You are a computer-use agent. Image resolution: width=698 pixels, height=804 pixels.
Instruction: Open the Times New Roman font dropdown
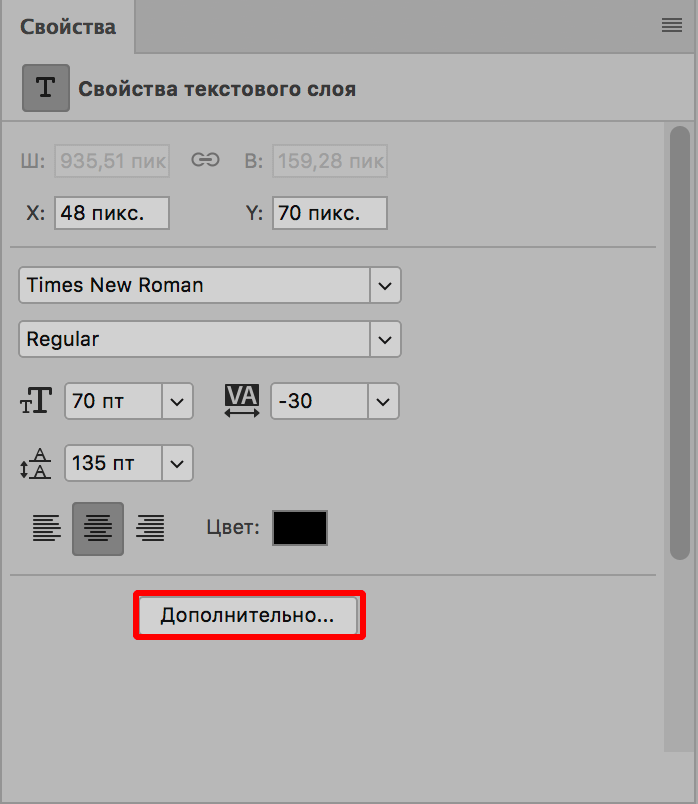click(x=385, y=285)
